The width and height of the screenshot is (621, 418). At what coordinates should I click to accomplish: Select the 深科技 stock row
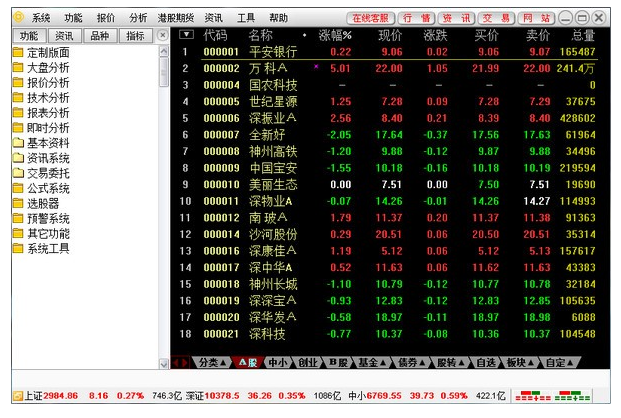(x=386, y=334)
